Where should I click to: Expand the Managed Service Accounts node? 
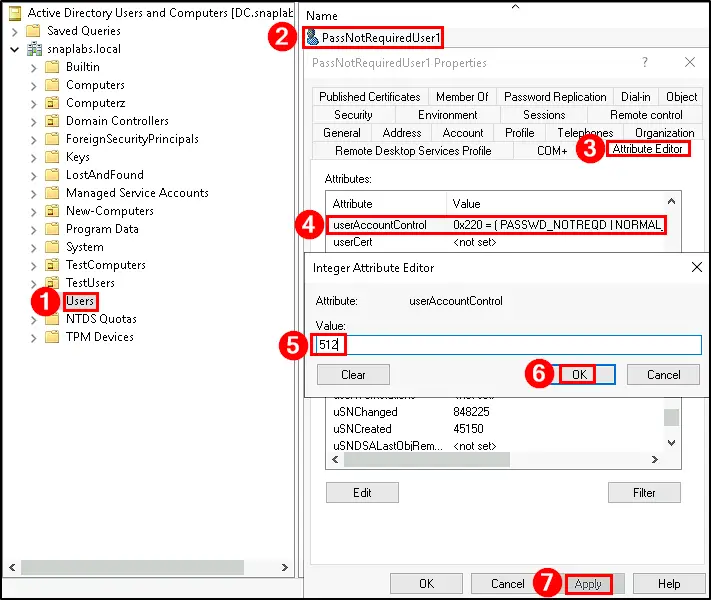click(33, 194)
